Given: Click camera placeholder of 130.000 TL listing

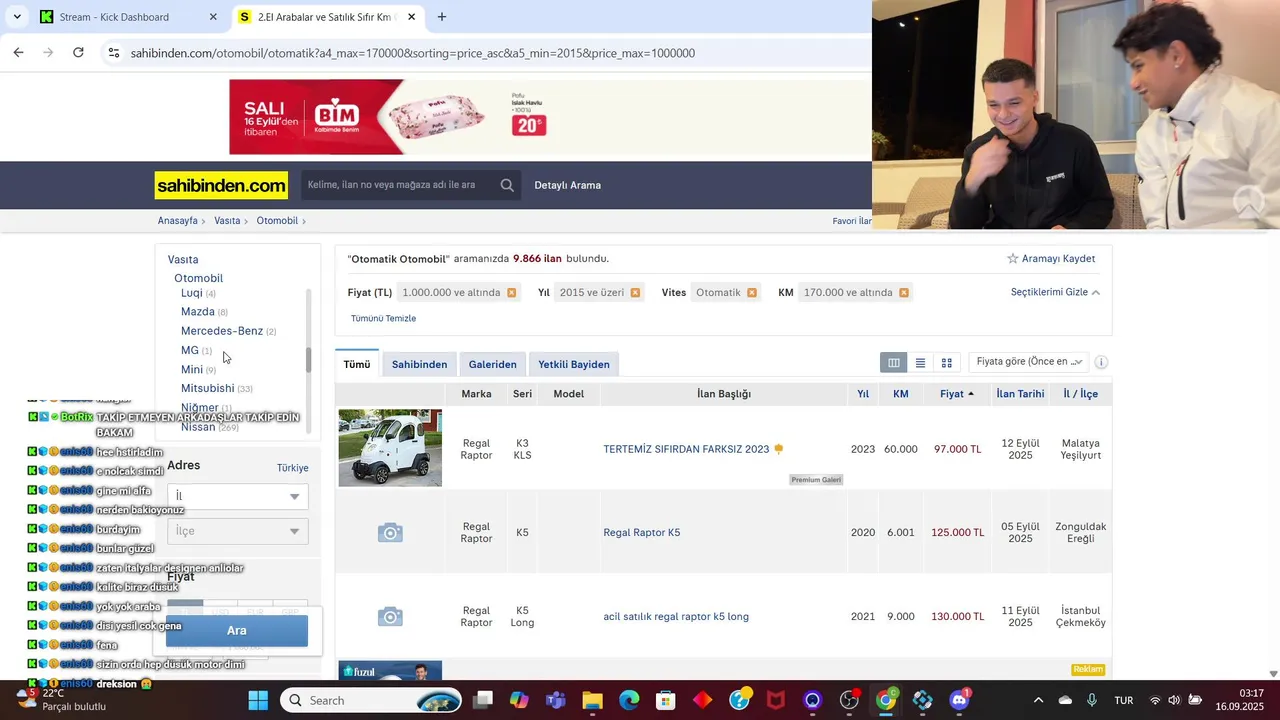Looking at the screenshot, I should pyautogui.click(x=390, y=617).
